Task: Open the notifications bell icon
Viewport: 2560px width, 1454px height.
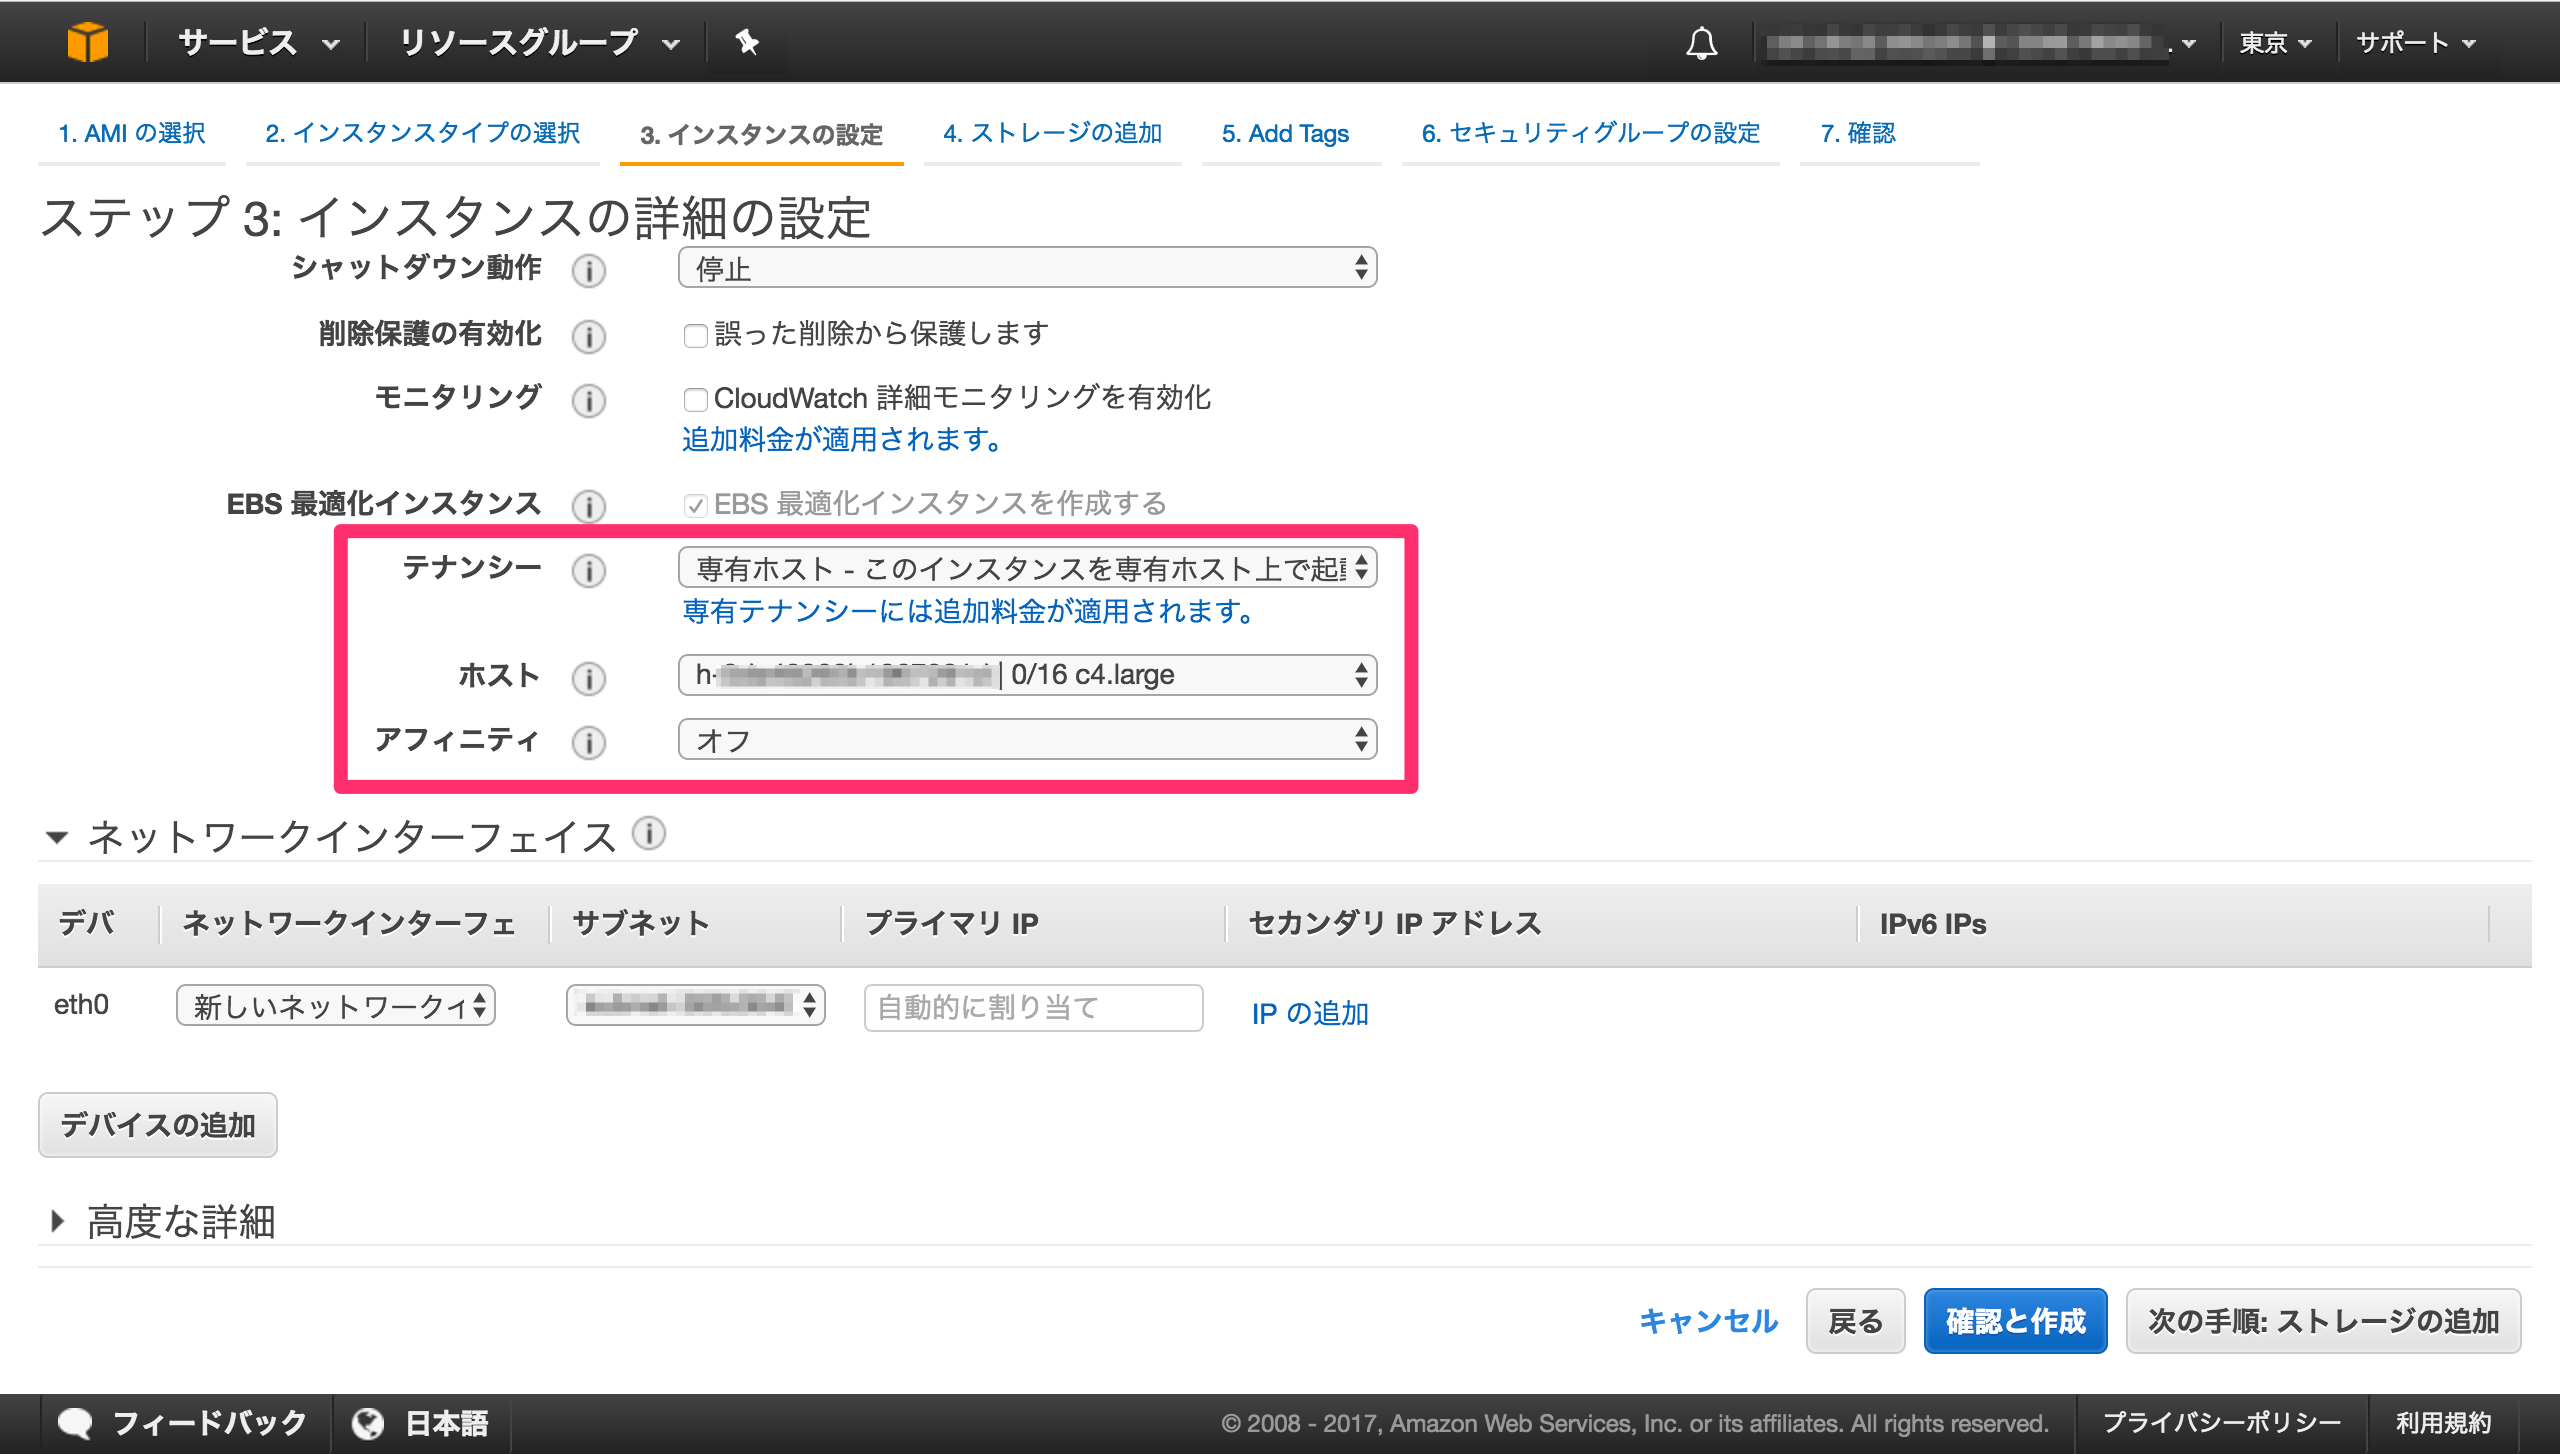Action: [1701, 43]
